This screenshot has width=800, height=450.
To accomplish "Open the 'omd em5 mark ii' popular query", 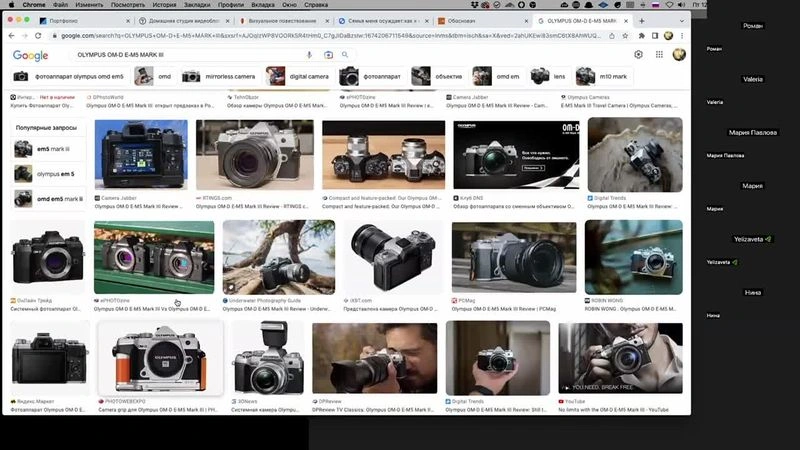I will click(48, 199).
